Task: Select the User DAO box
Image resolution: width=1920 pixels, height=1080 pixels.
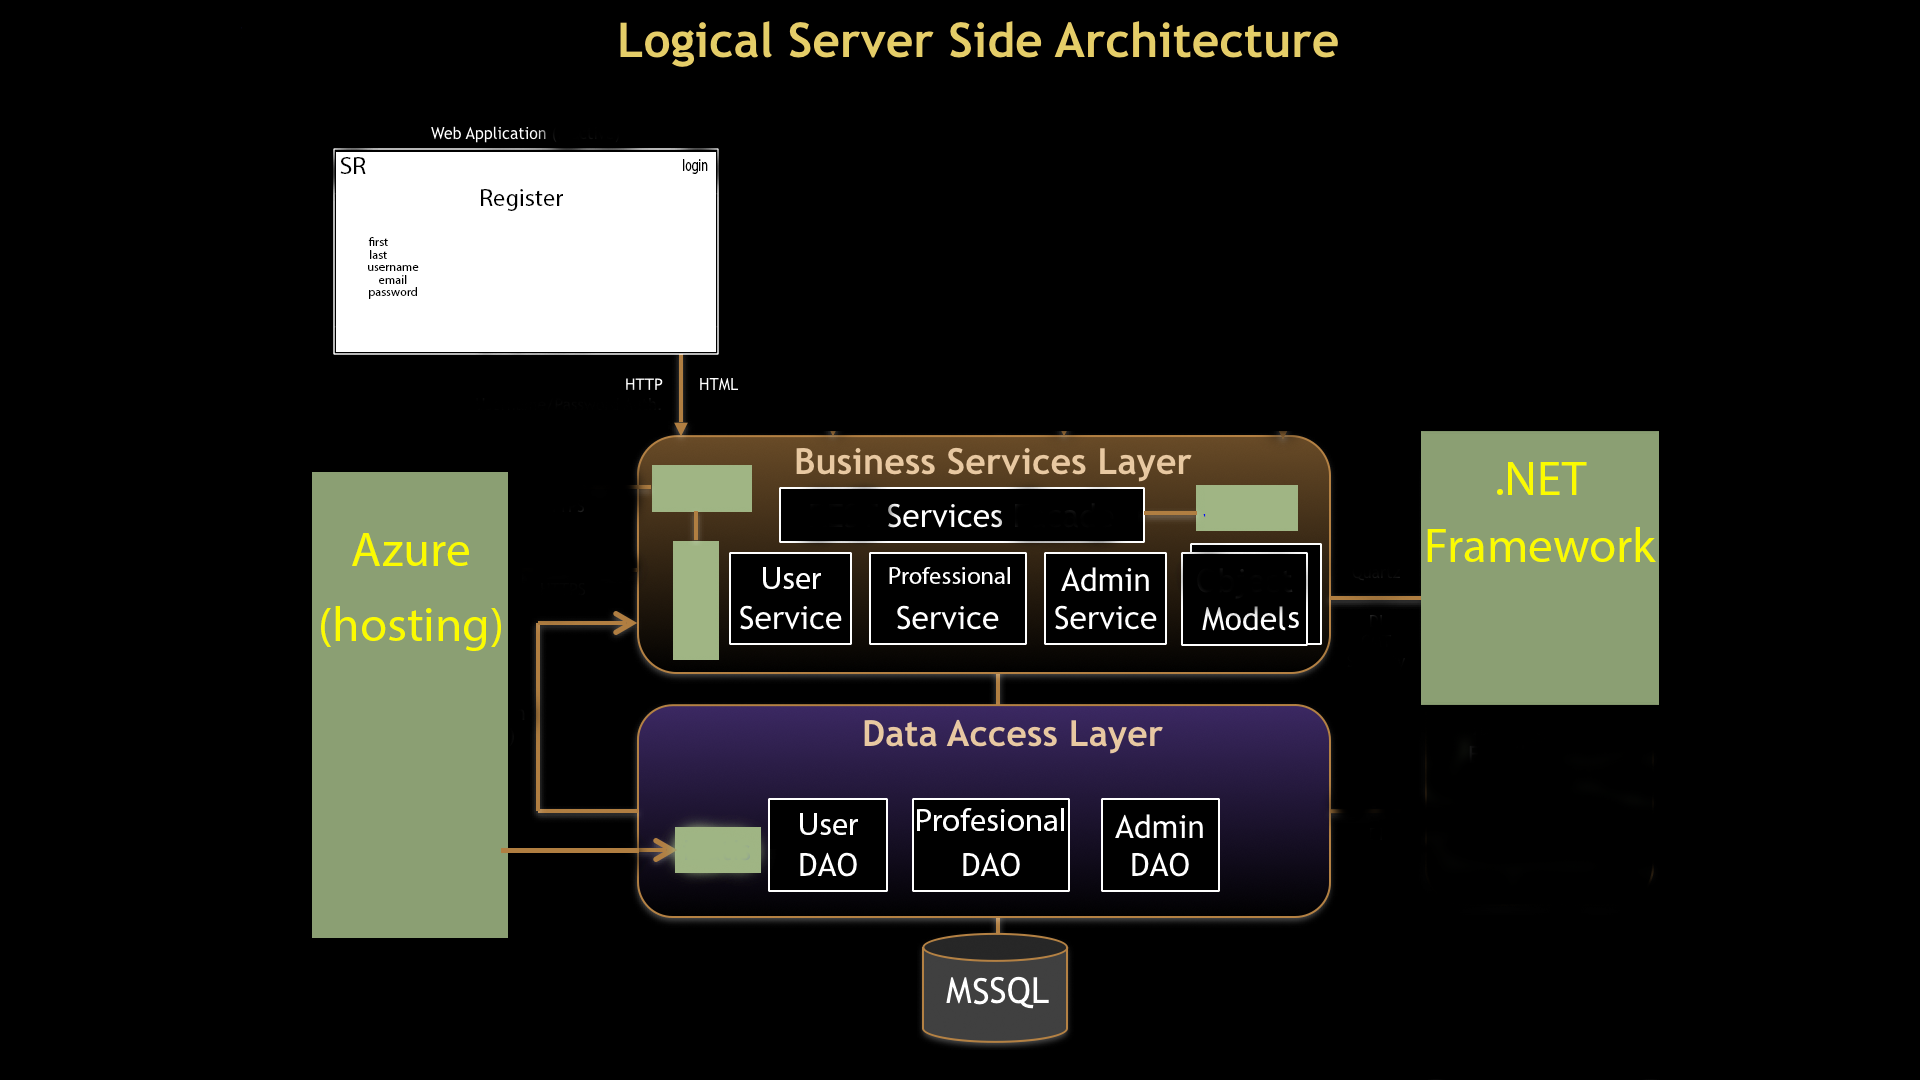Action: 827,844
